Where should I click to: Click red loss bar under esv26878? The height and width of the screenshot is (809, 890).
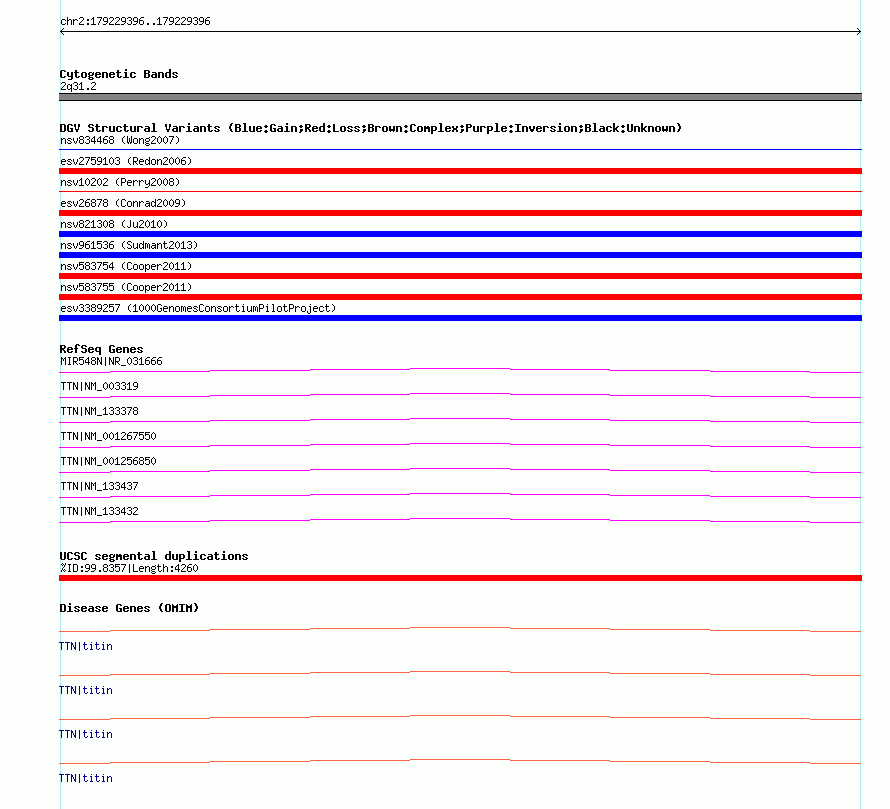point(460,213)
